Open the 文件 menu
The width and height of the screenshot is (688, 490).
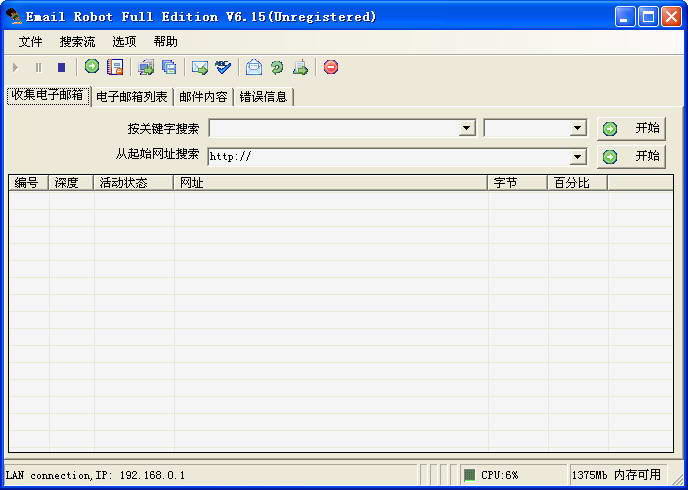[30, 42]
